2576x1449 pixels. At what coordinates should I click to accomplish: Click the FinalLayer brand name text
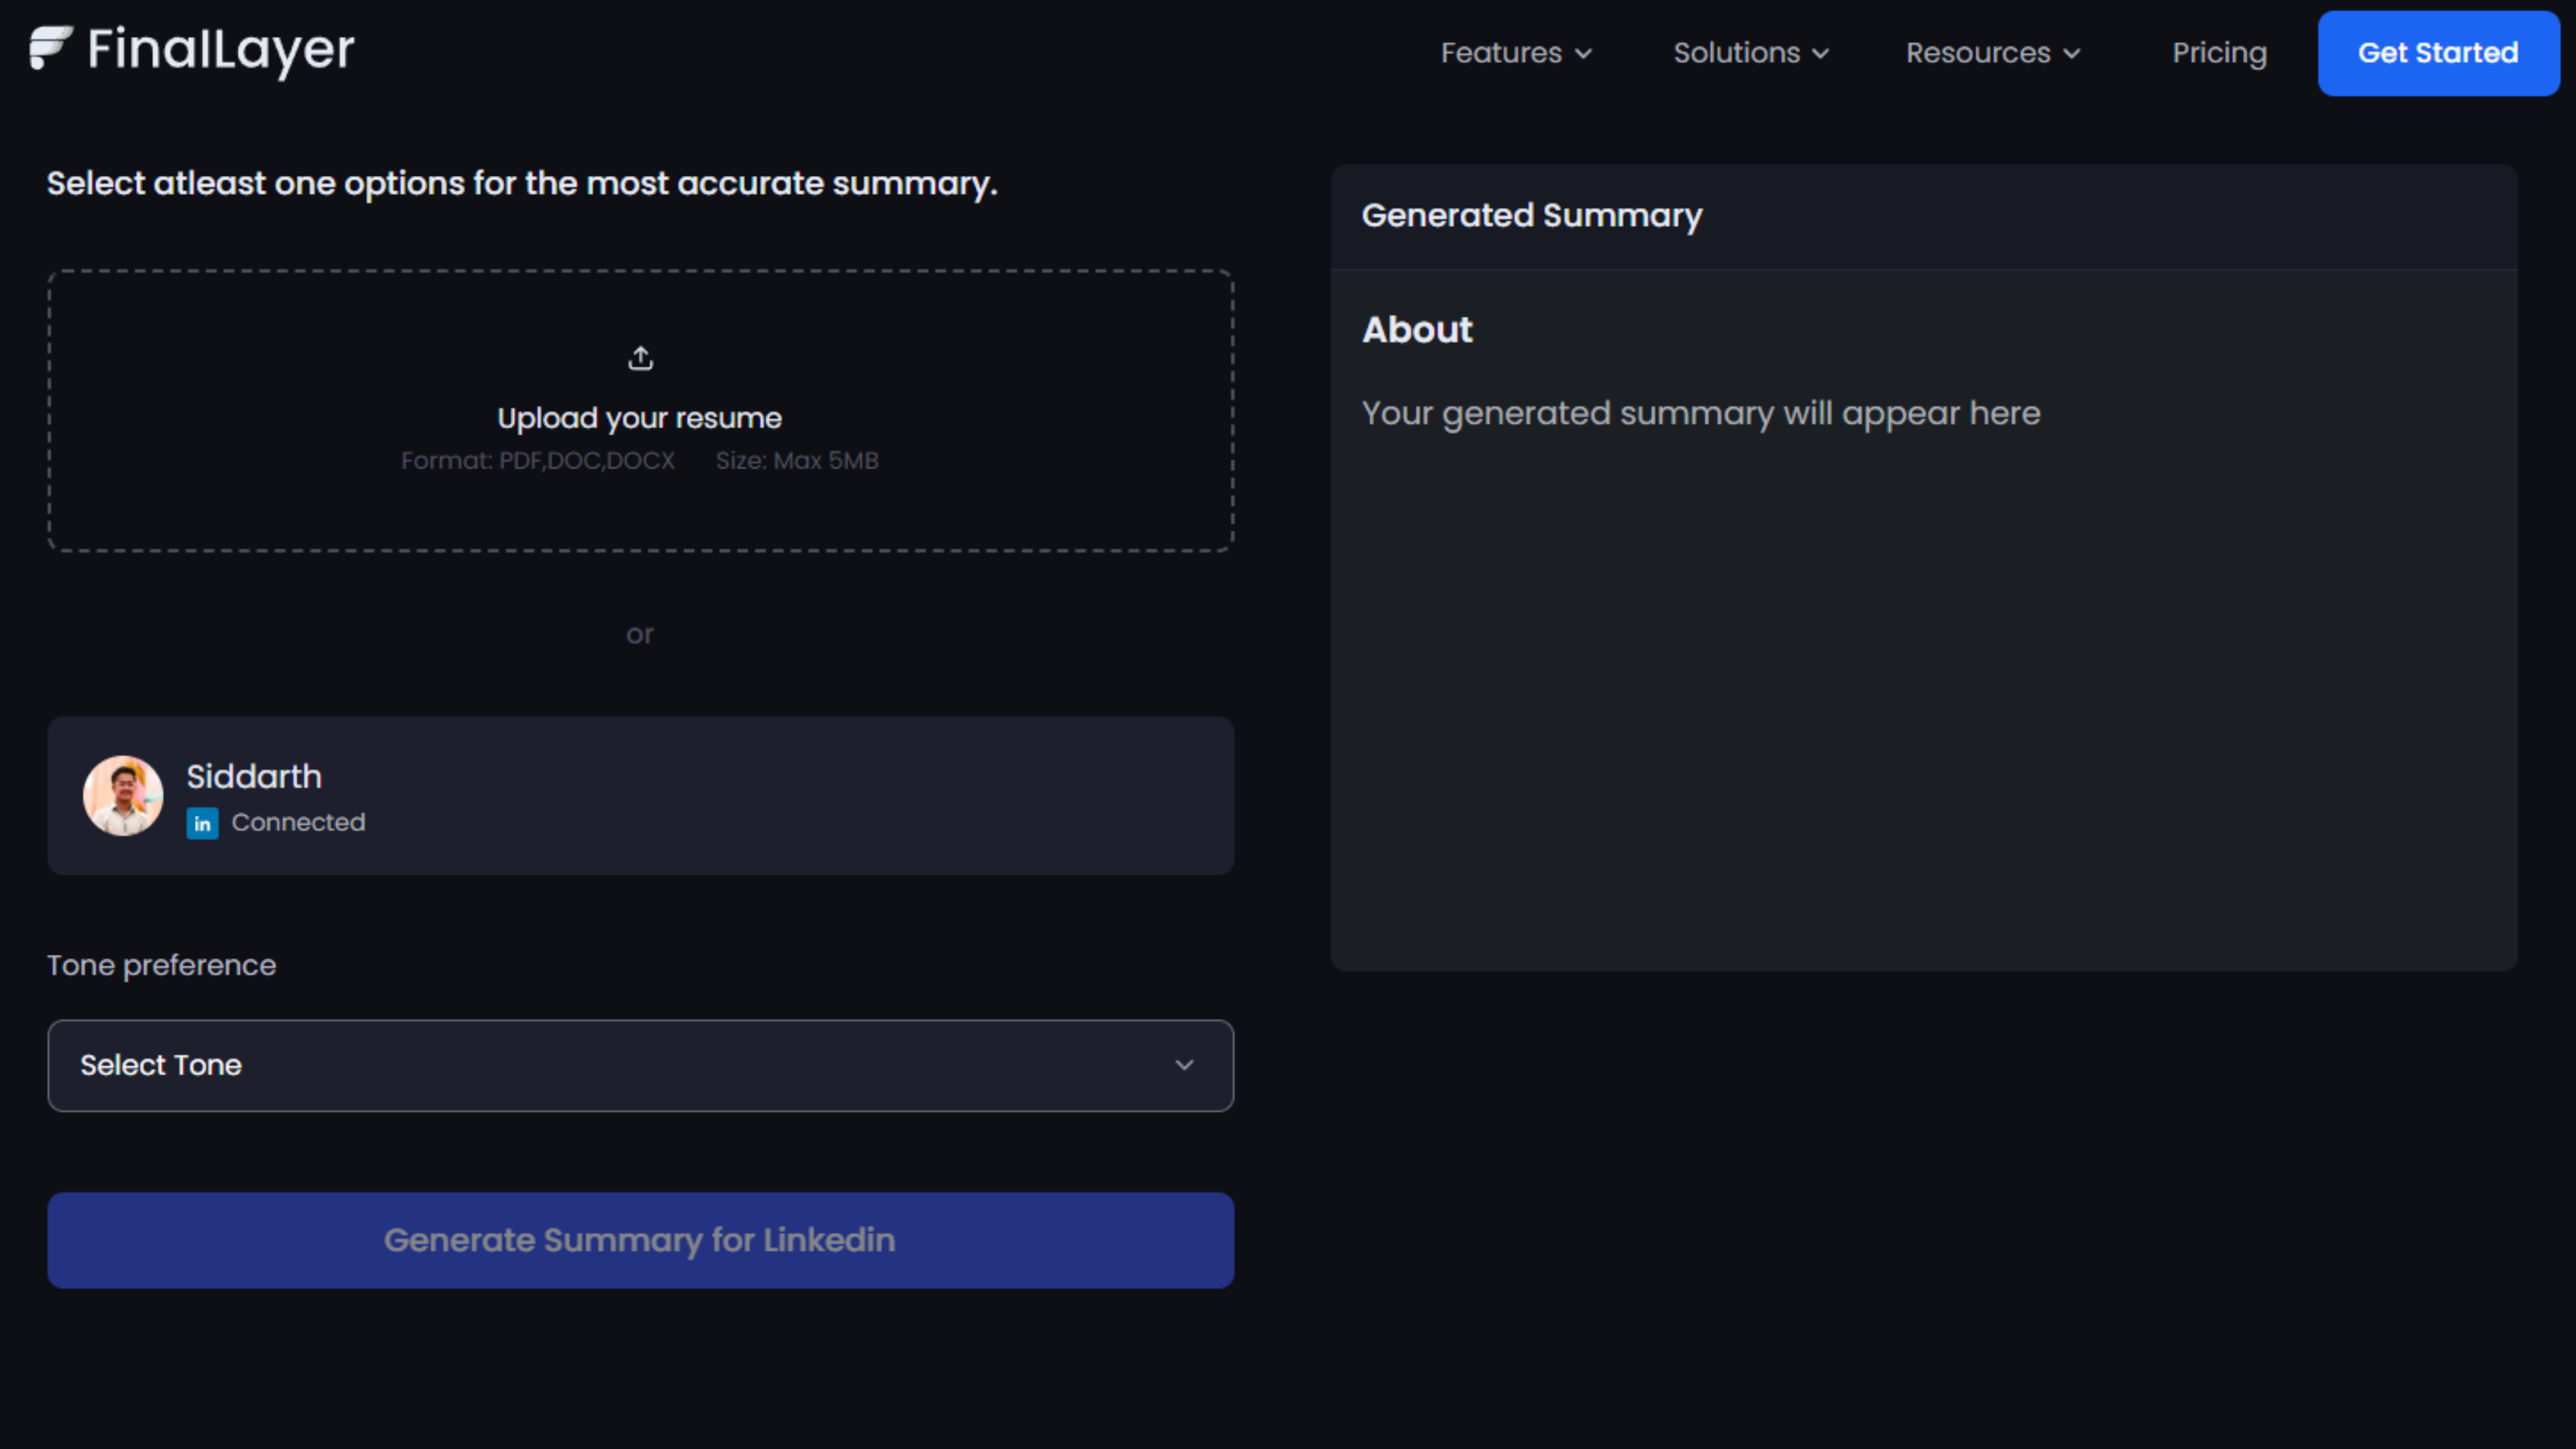click(221, 50)
